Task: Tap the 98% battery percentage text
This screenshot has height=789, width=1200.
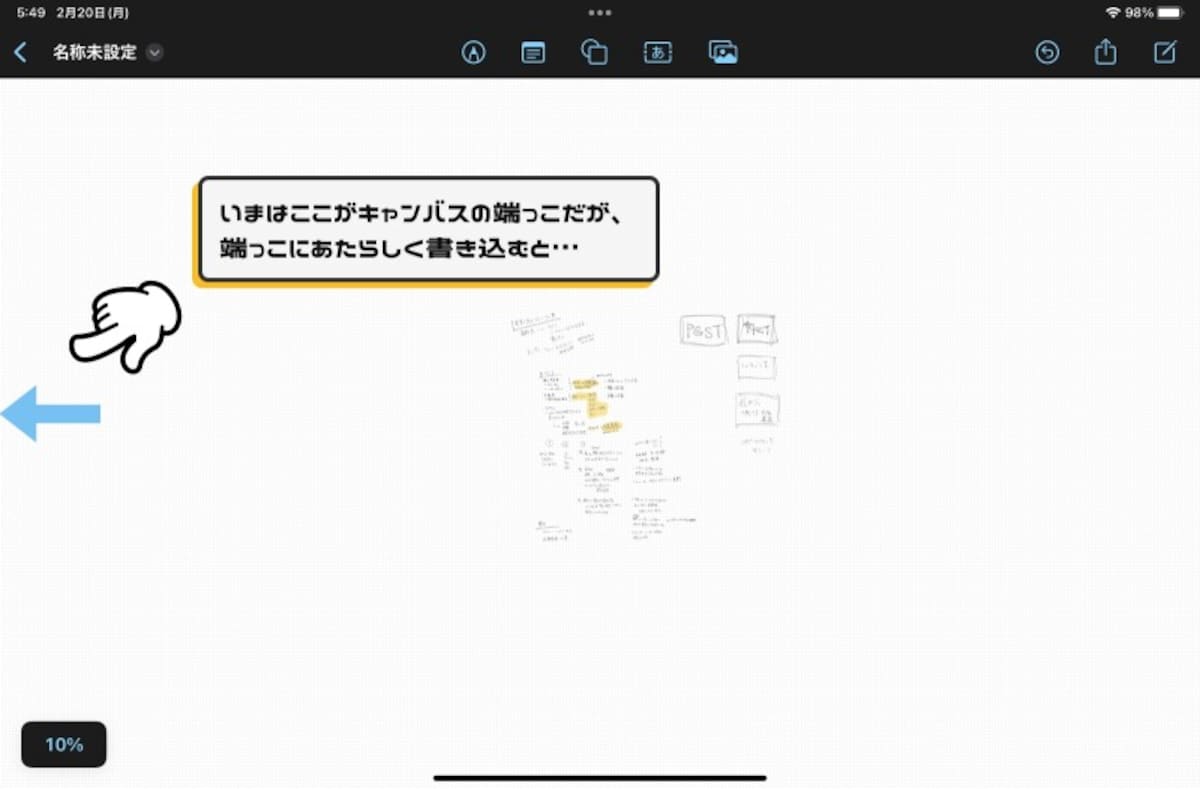Action: (1139, 13)
